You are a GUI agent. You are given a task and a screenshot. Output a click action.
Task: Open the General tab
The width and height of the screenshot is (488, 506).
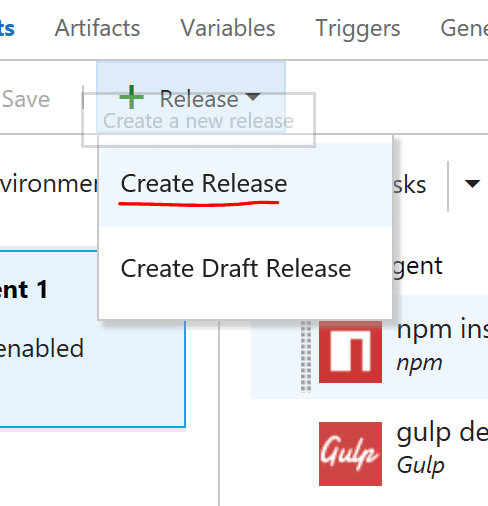click(x=464, y=28)
